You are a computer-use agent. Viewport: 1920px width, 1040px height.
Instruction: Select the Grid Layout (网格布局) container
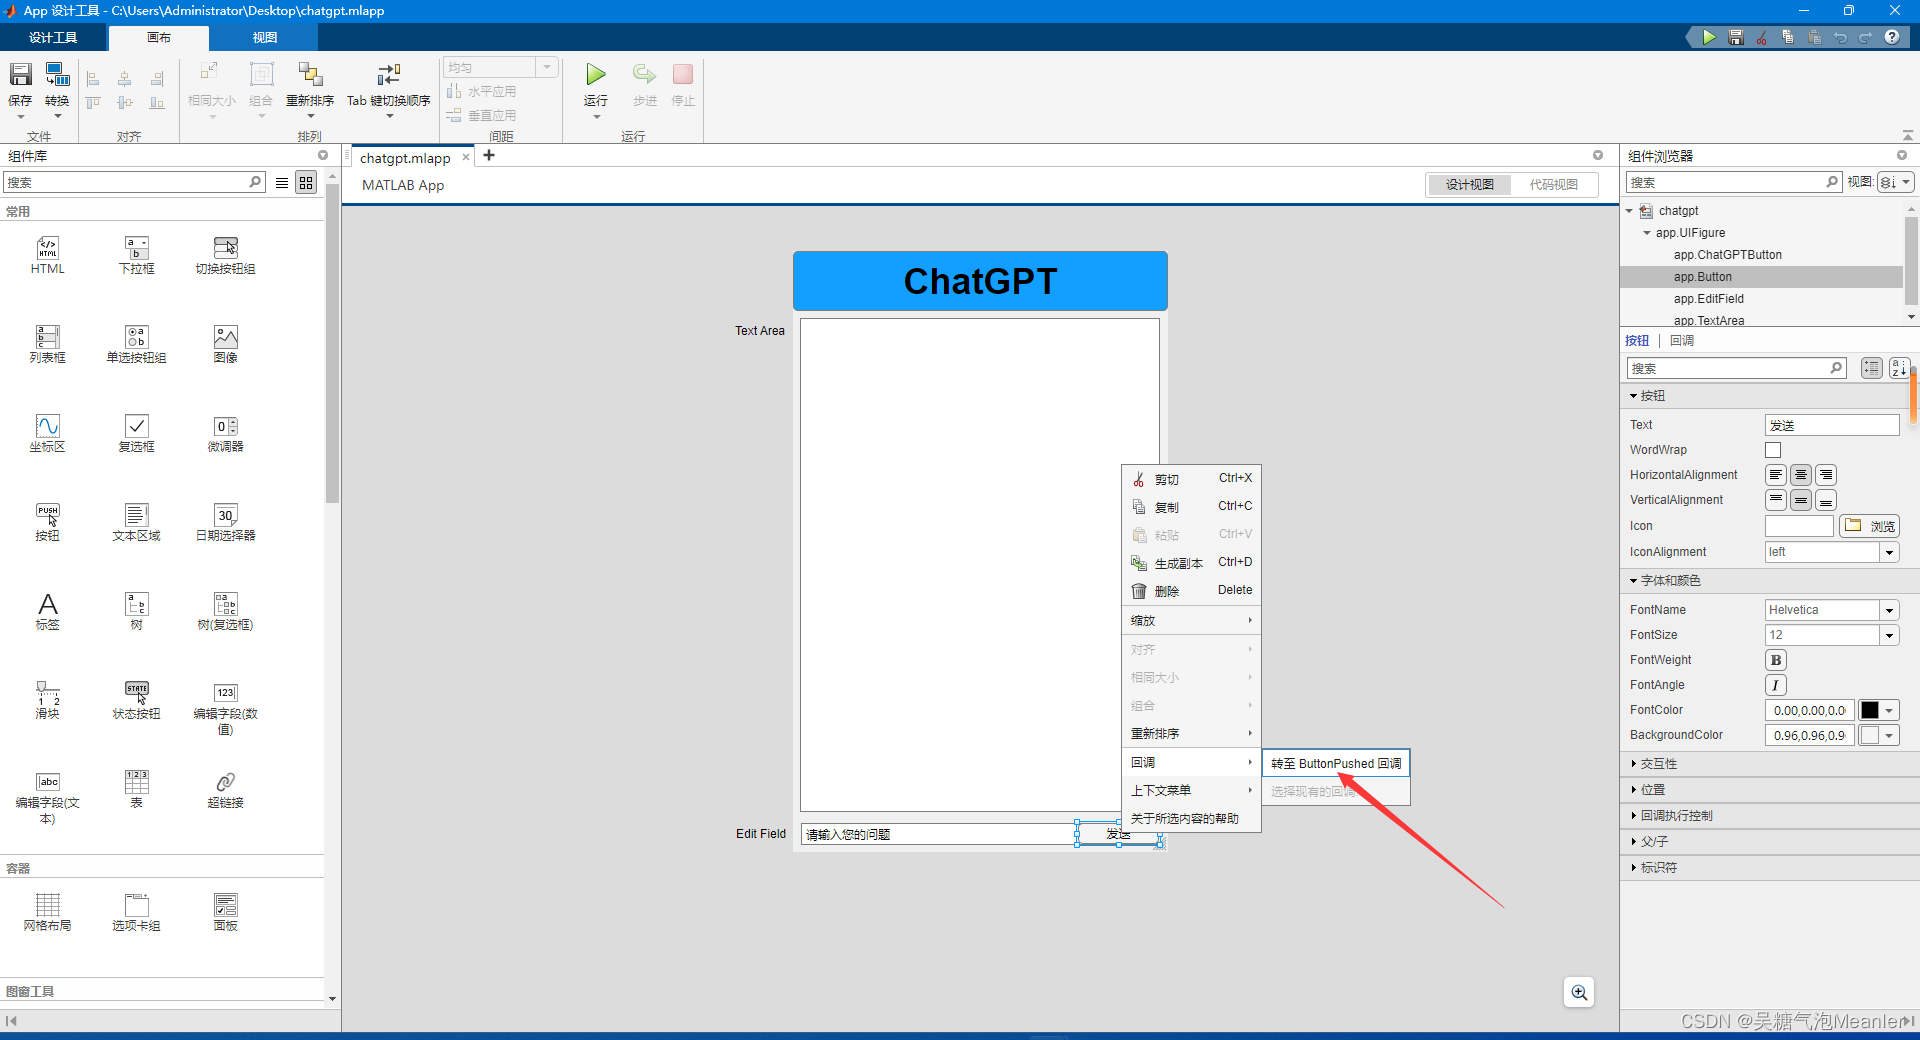[47, 913]
